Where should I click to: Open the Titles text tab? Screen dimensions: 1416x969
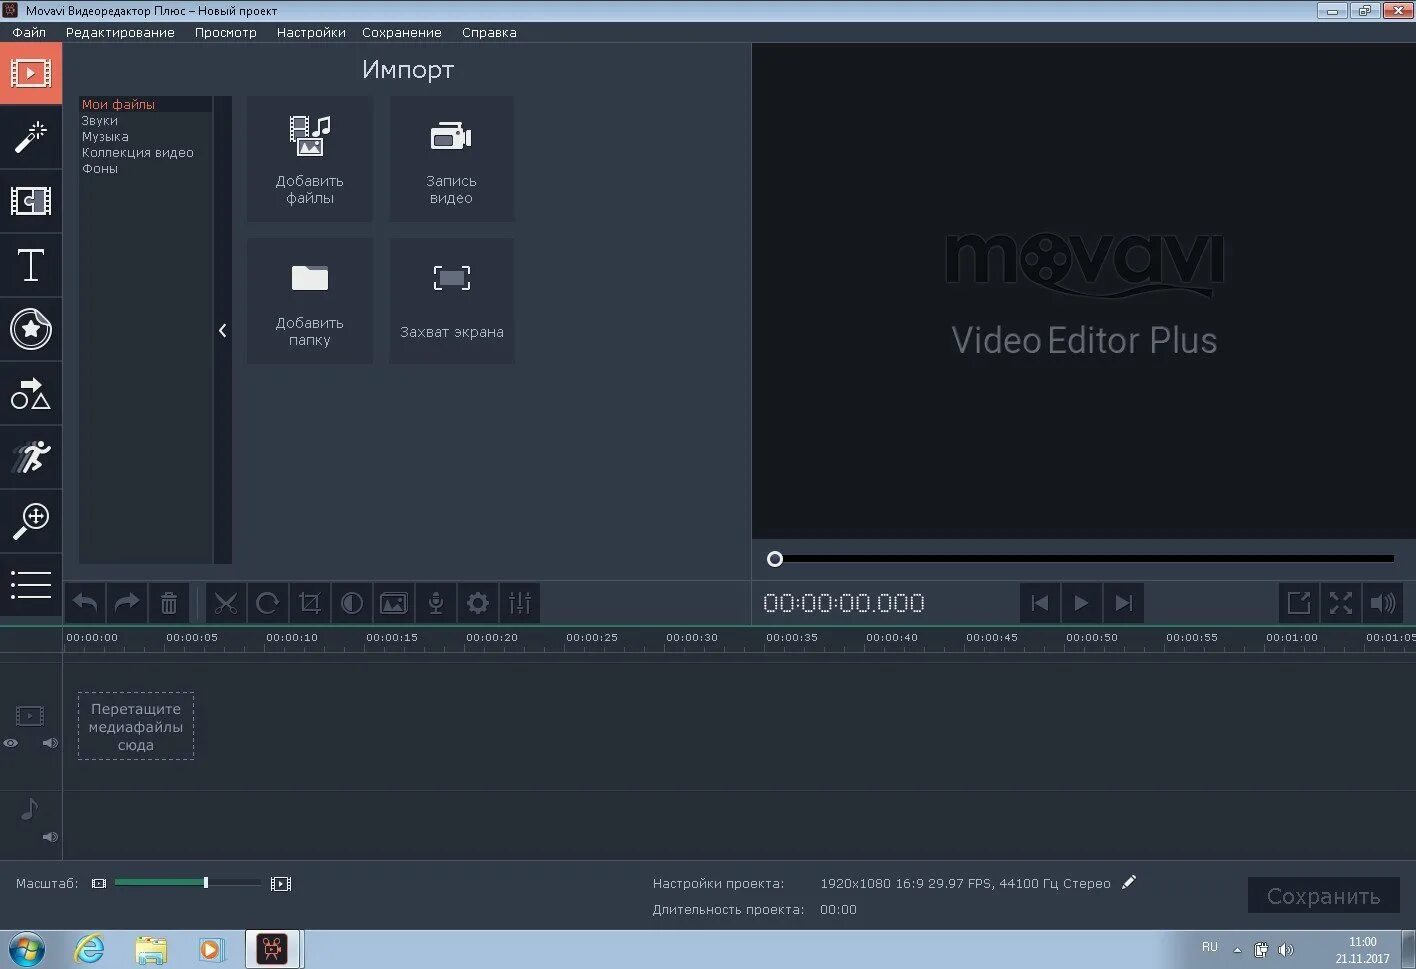point(31,265)
